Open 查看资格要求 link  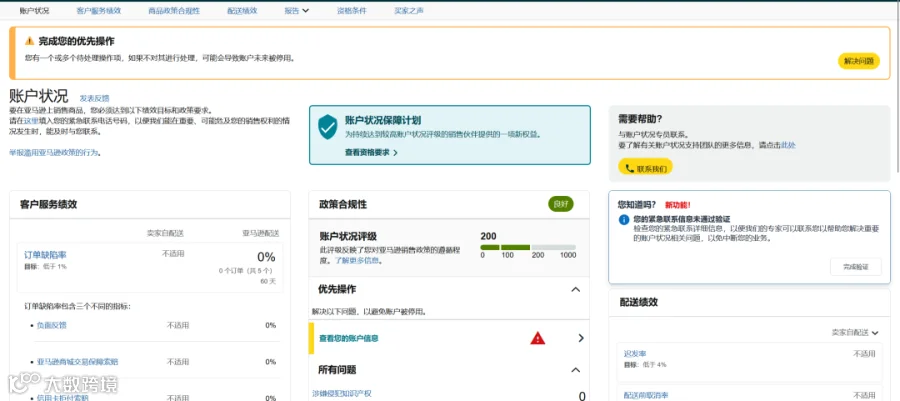pyautogui.click(x=371, y=153)
